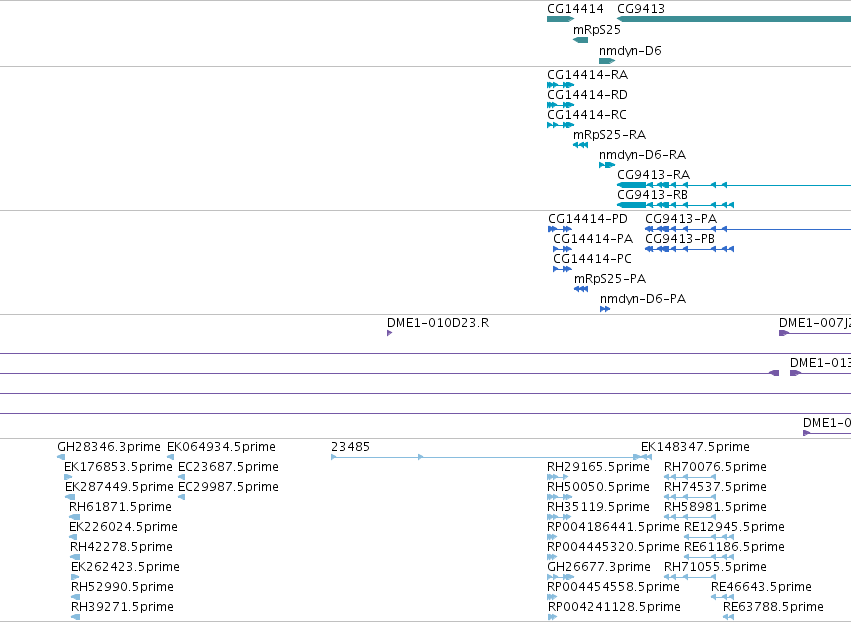
Task: Click the RP004445320.5prime label
Action: [x=613, y=547]
